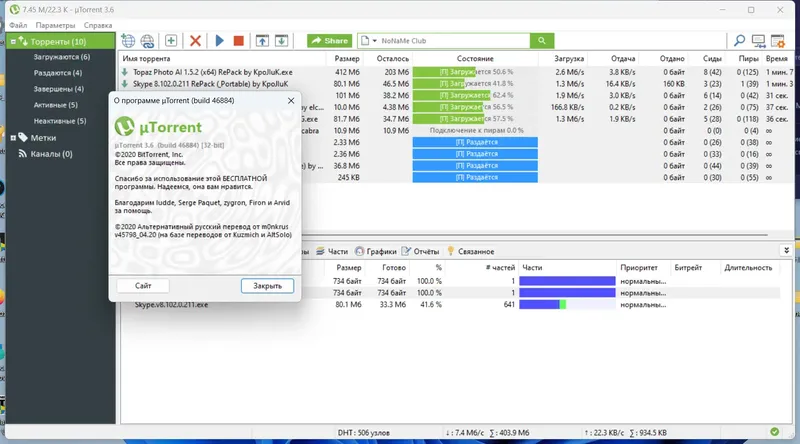Click the Каналы RSS feed icon

coord(22,153)
